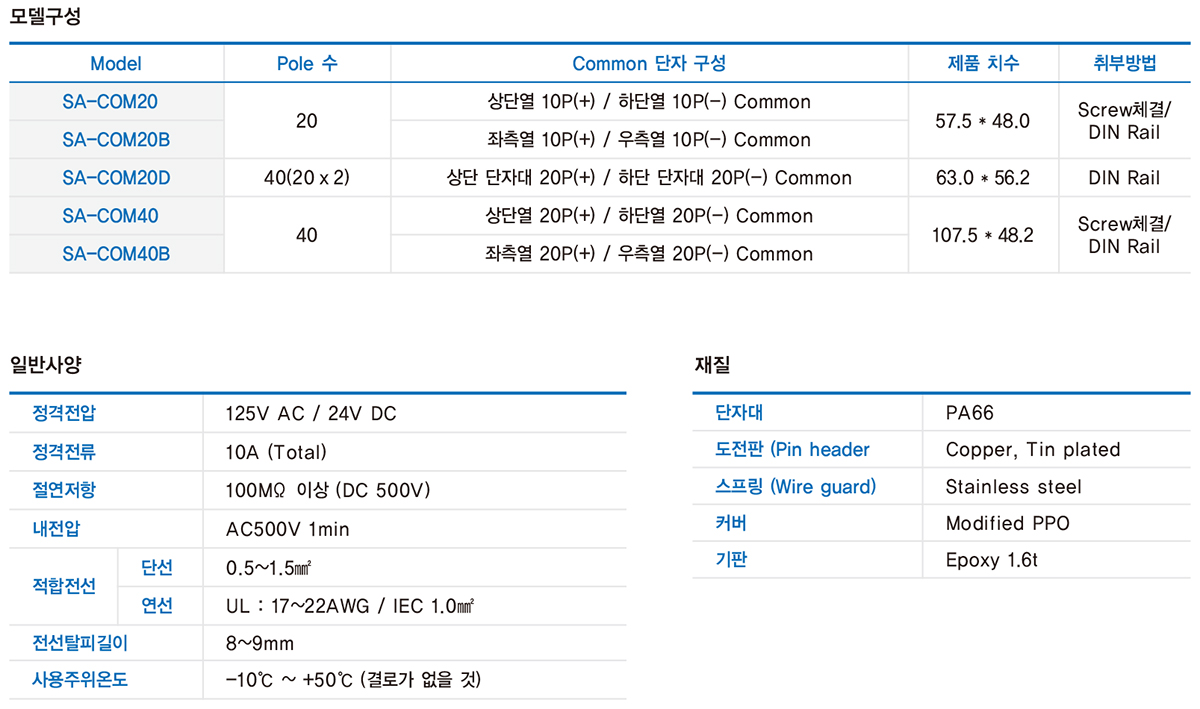This screenshot has width=1200, height=709.
Task: Select the 절연저항 row label
Action: pos(65,490)
